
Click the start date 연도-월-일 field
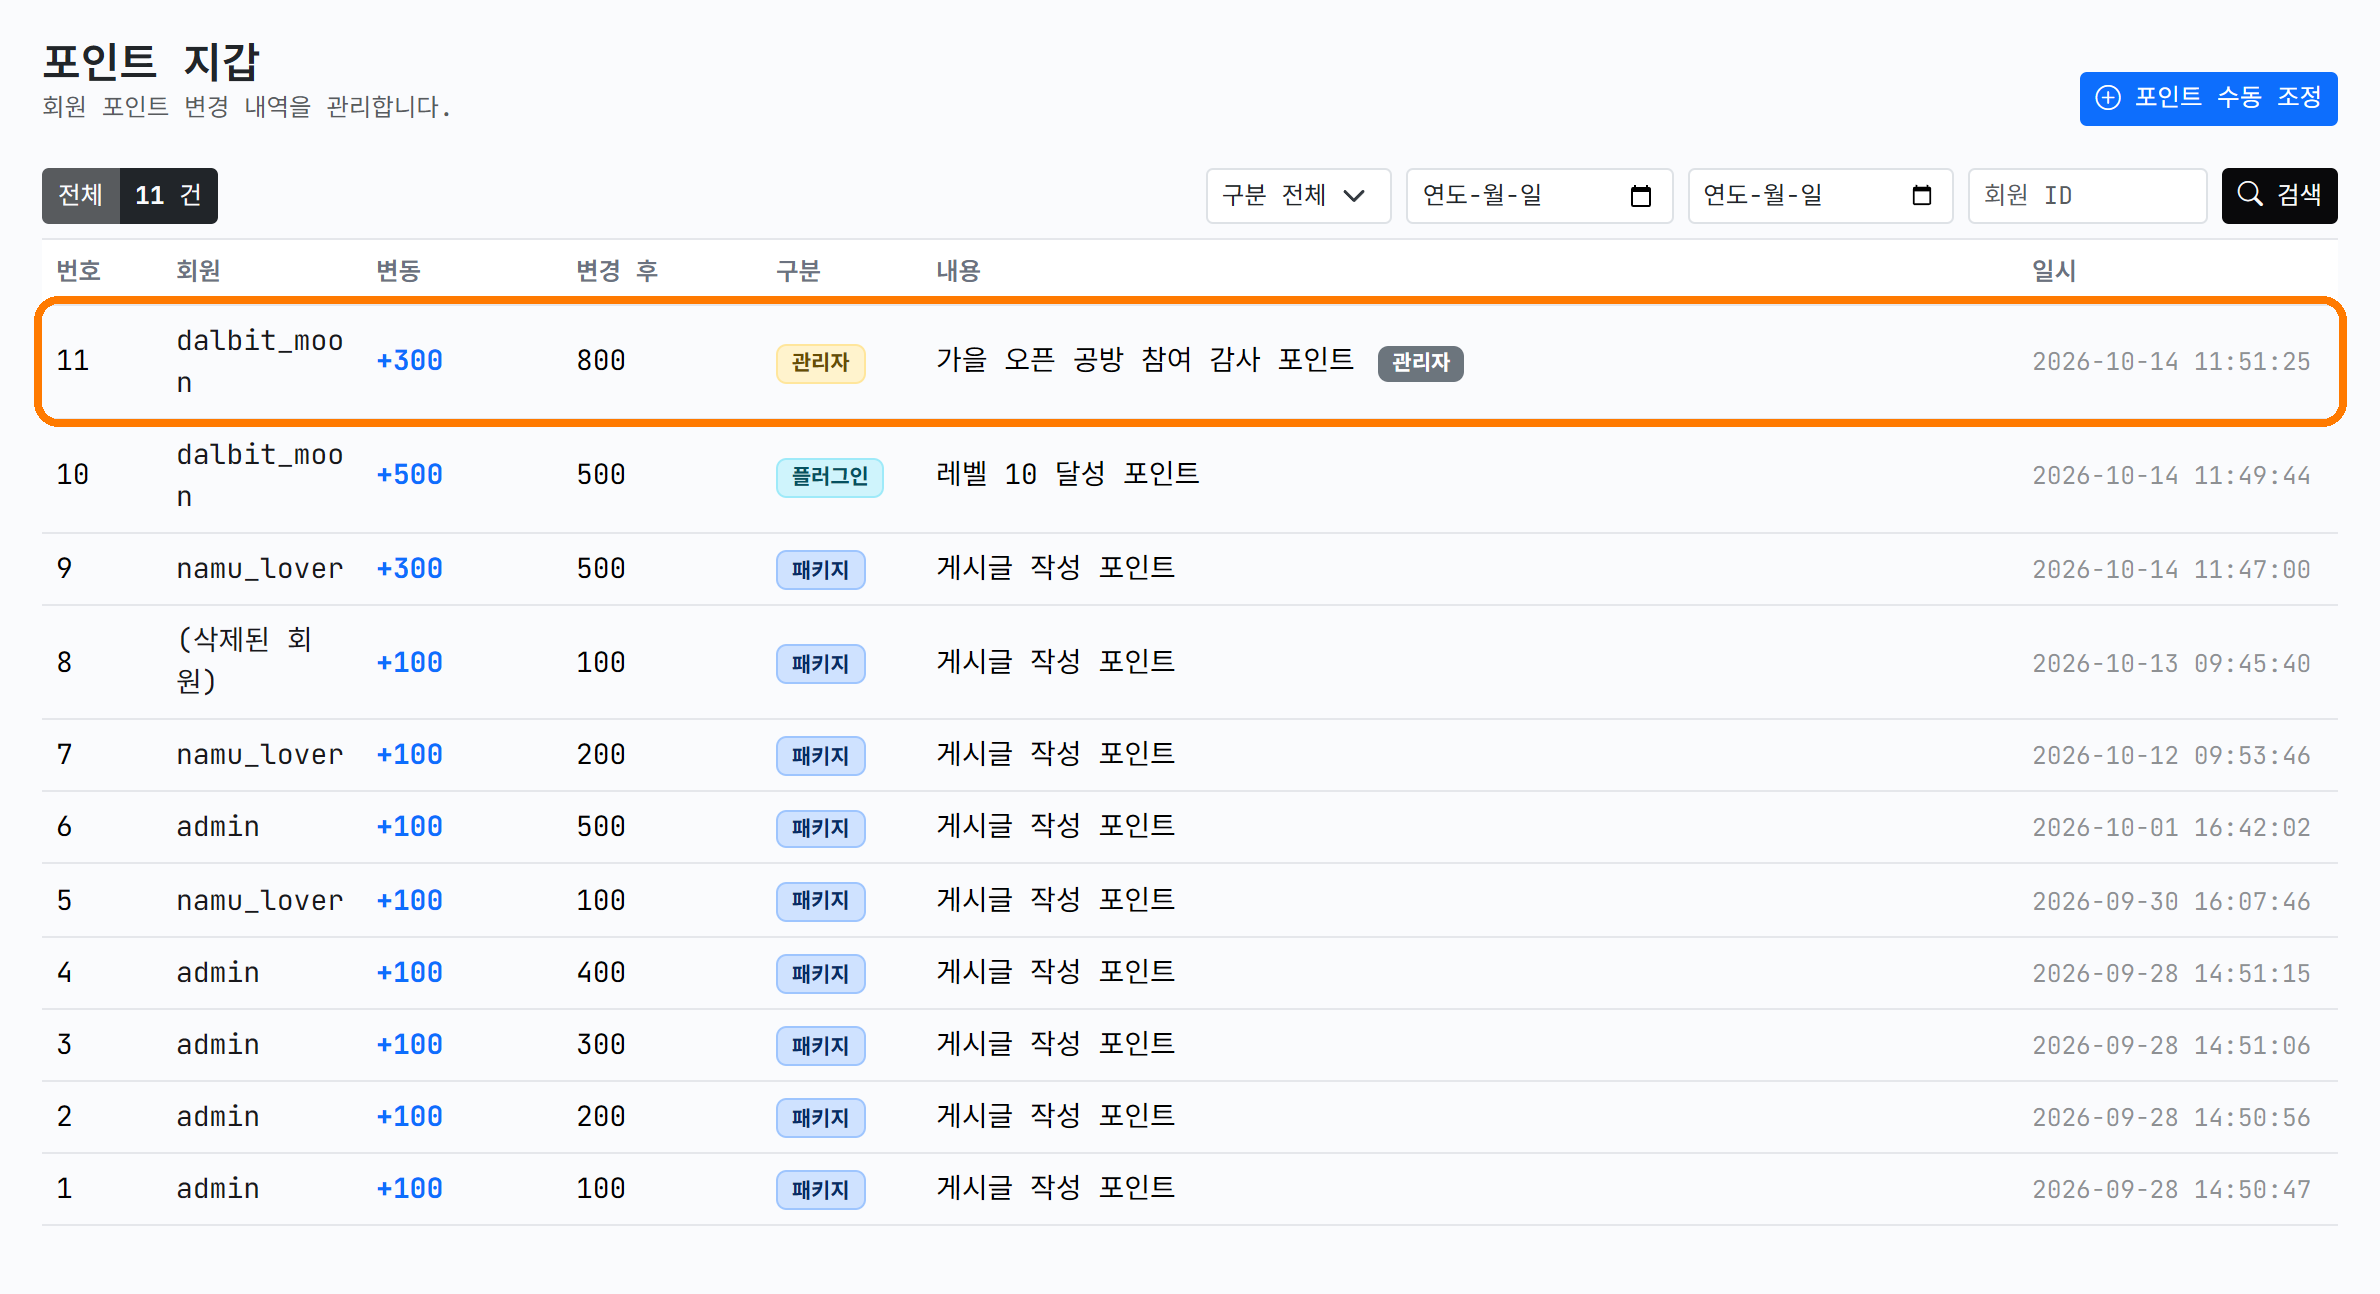point(1539,195)
